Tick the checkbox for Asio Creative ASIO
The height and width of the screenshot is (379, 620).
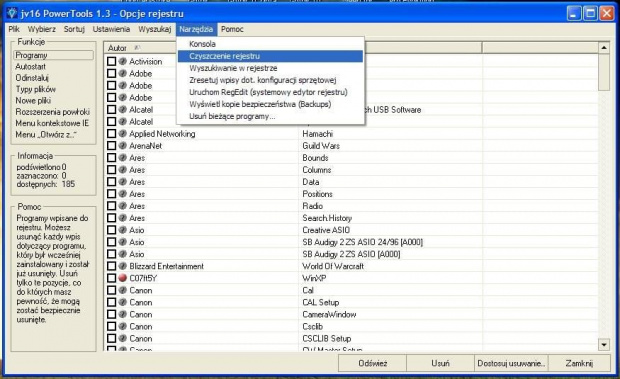coord(112,230)
